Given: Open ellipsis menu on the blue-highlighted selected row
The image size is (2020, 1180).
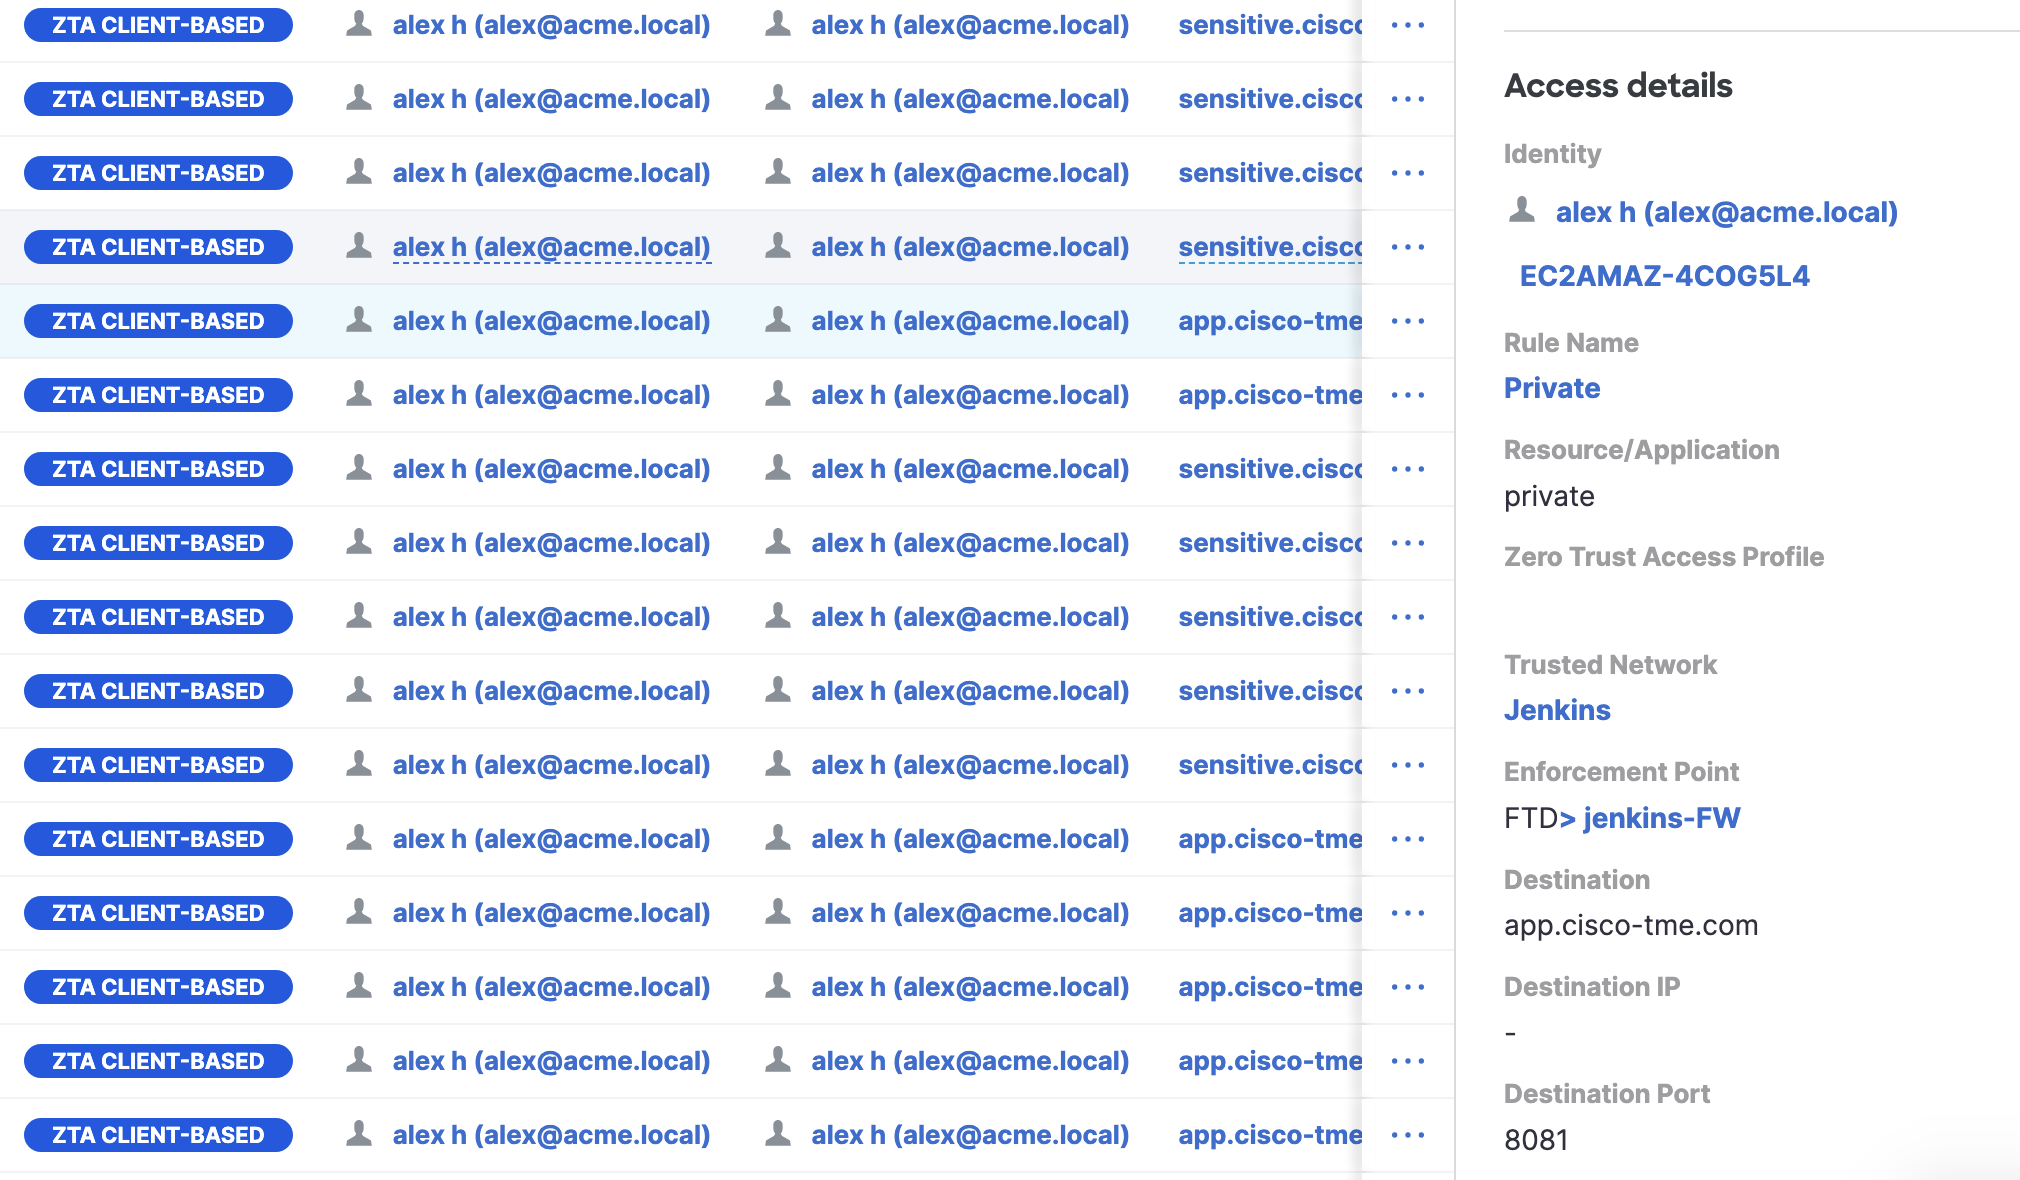Looking at the screenshot, I should click(x=1407, y=321).
